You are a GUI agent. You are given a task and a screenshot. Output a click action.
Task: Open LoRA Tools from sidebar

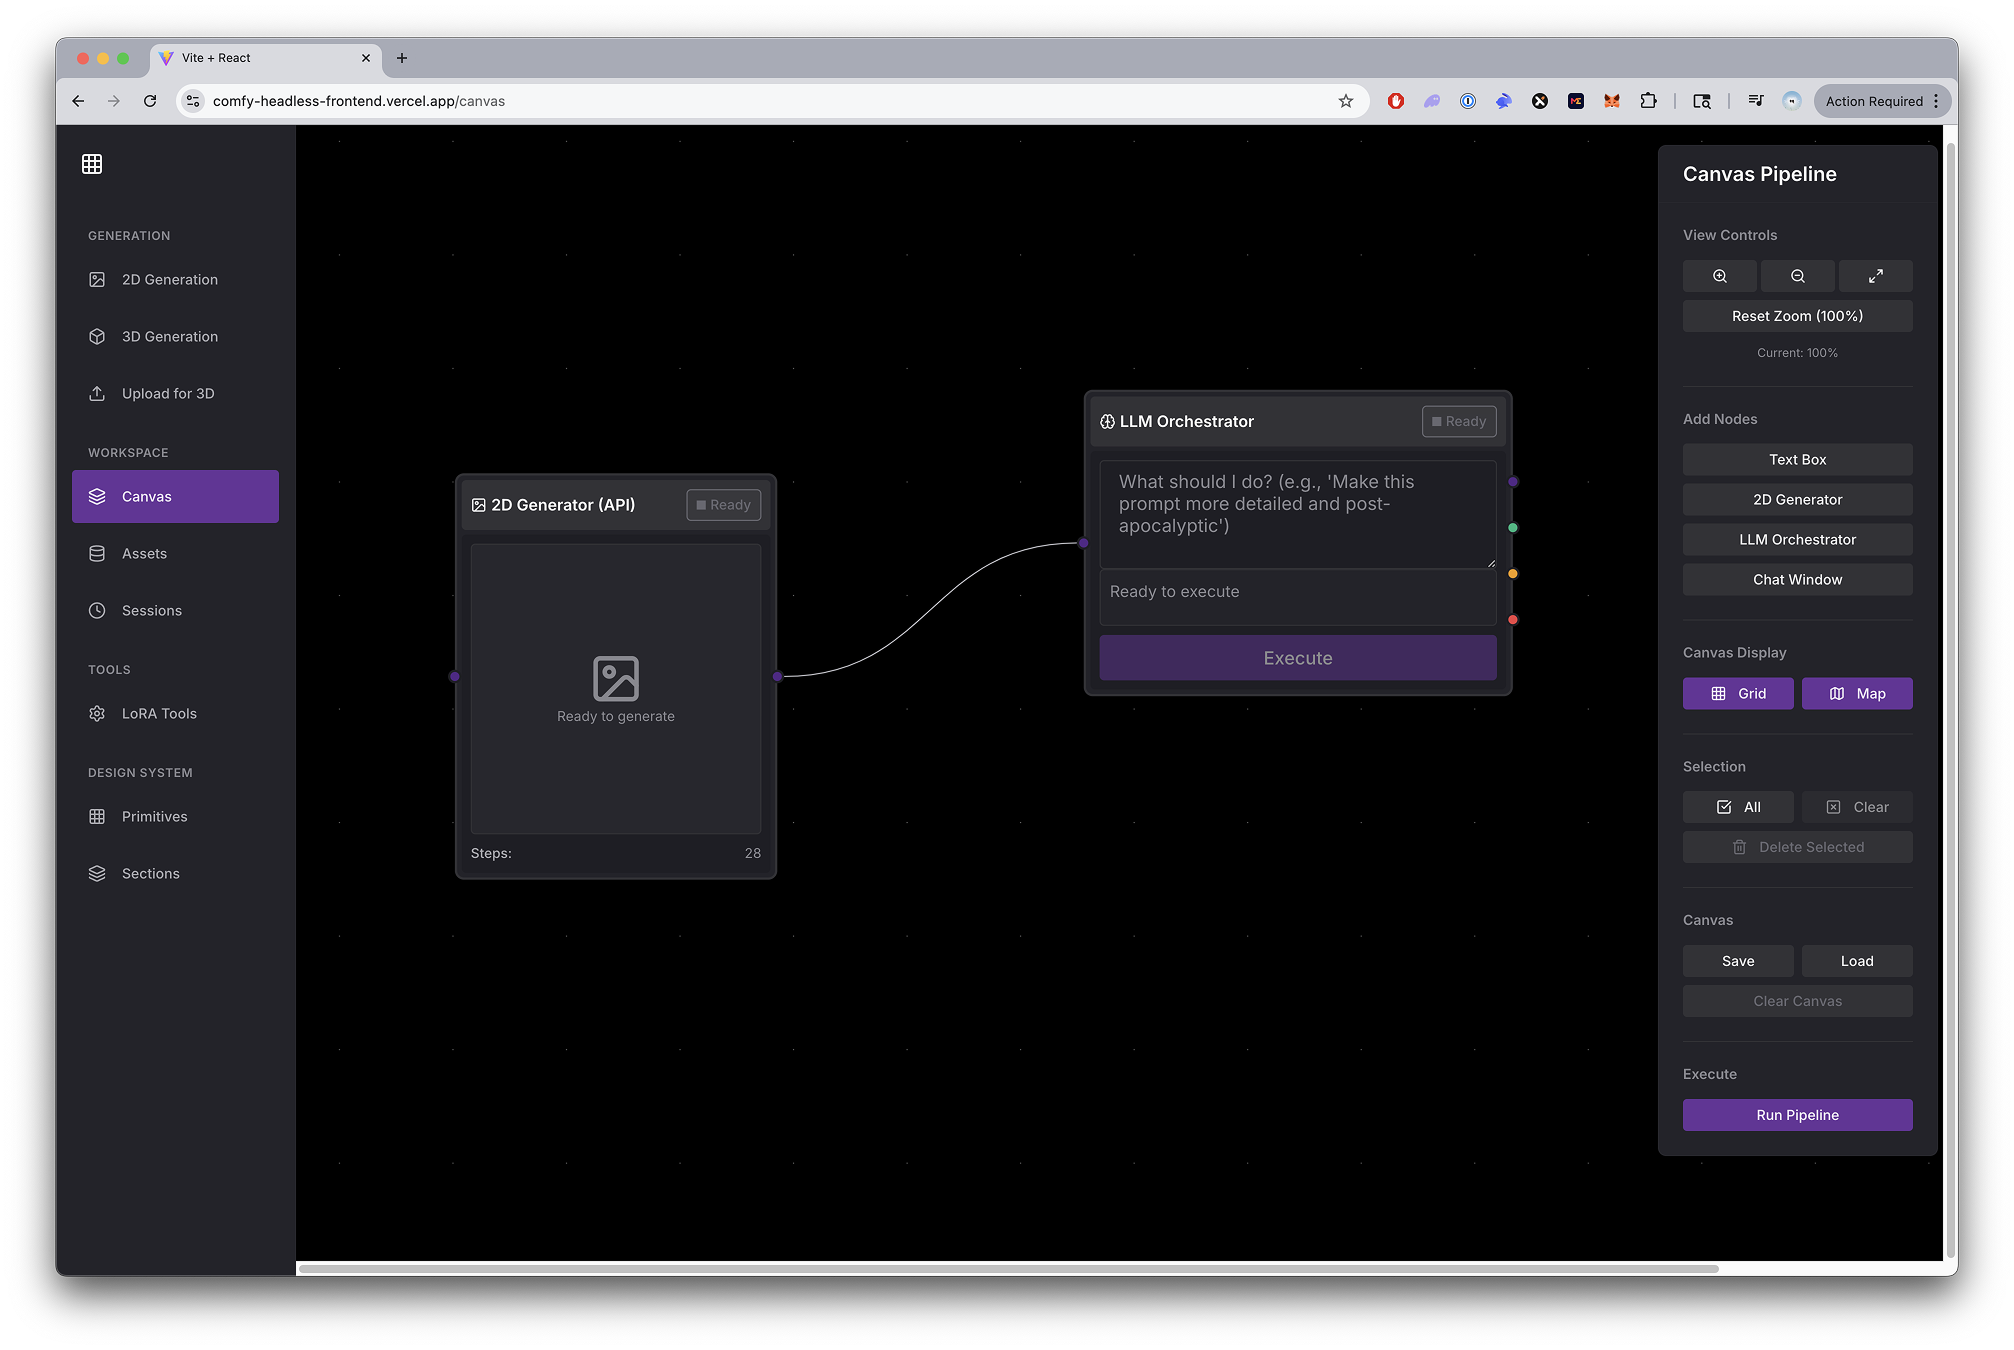(159, 714)
